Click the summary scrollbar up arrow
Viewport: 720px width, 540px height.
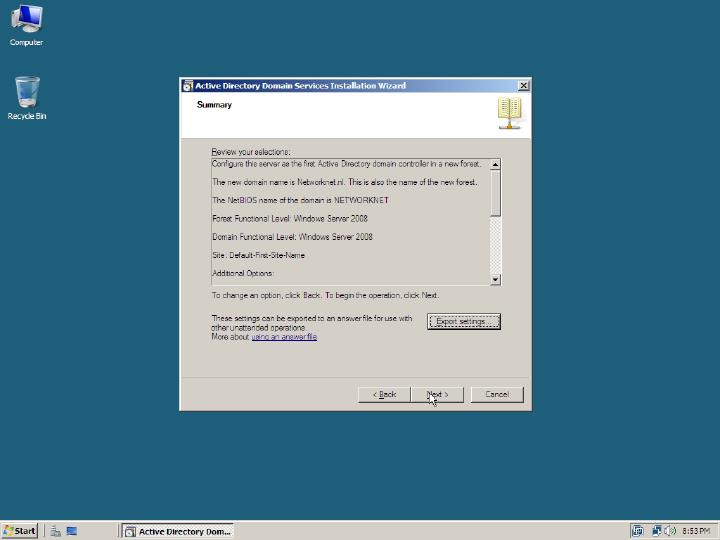(495, 164)
